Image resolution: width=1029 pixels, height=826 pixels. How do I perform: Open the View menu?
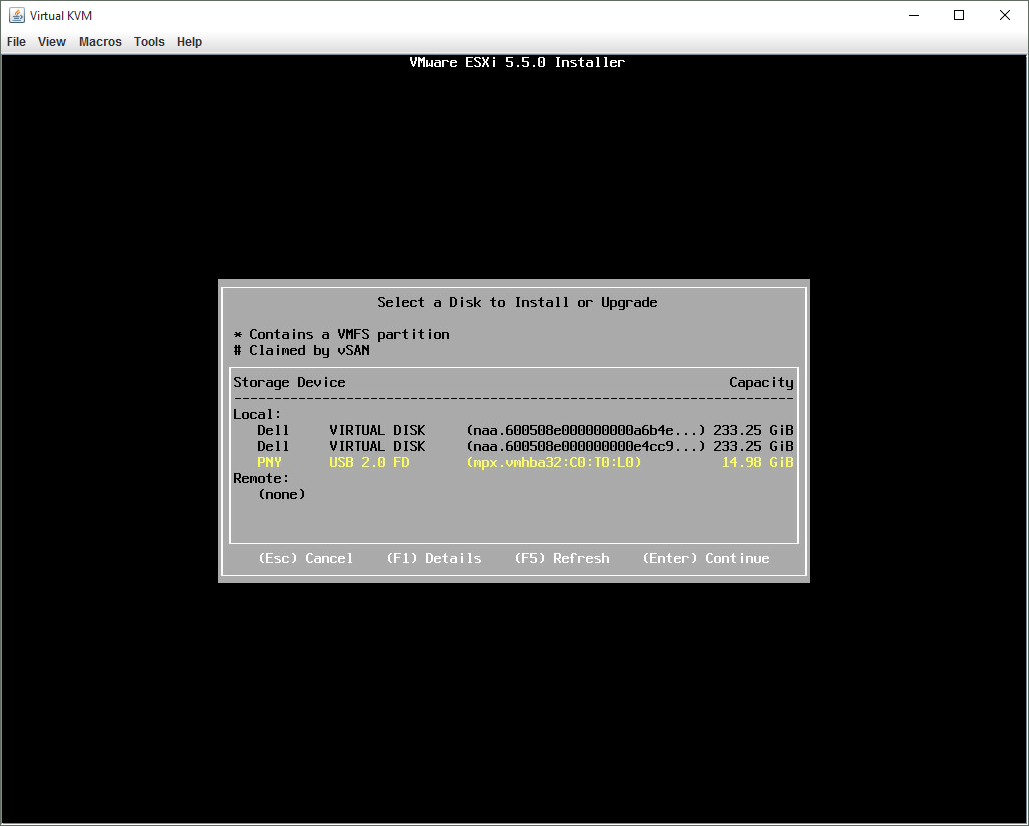point(52,42)
